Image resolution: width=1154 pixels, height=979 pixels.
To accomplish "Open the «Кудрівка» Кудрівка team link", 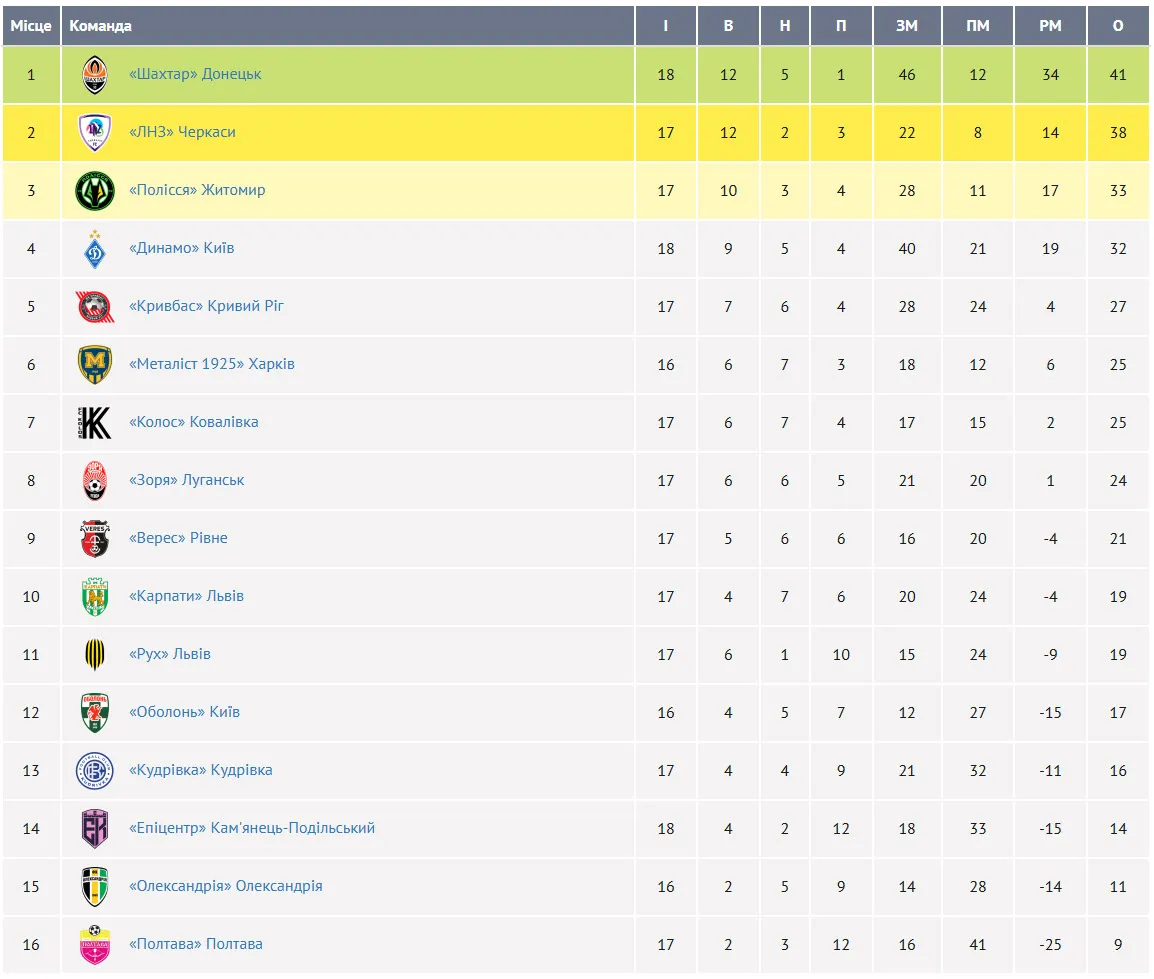I will [x=200, y=770].
